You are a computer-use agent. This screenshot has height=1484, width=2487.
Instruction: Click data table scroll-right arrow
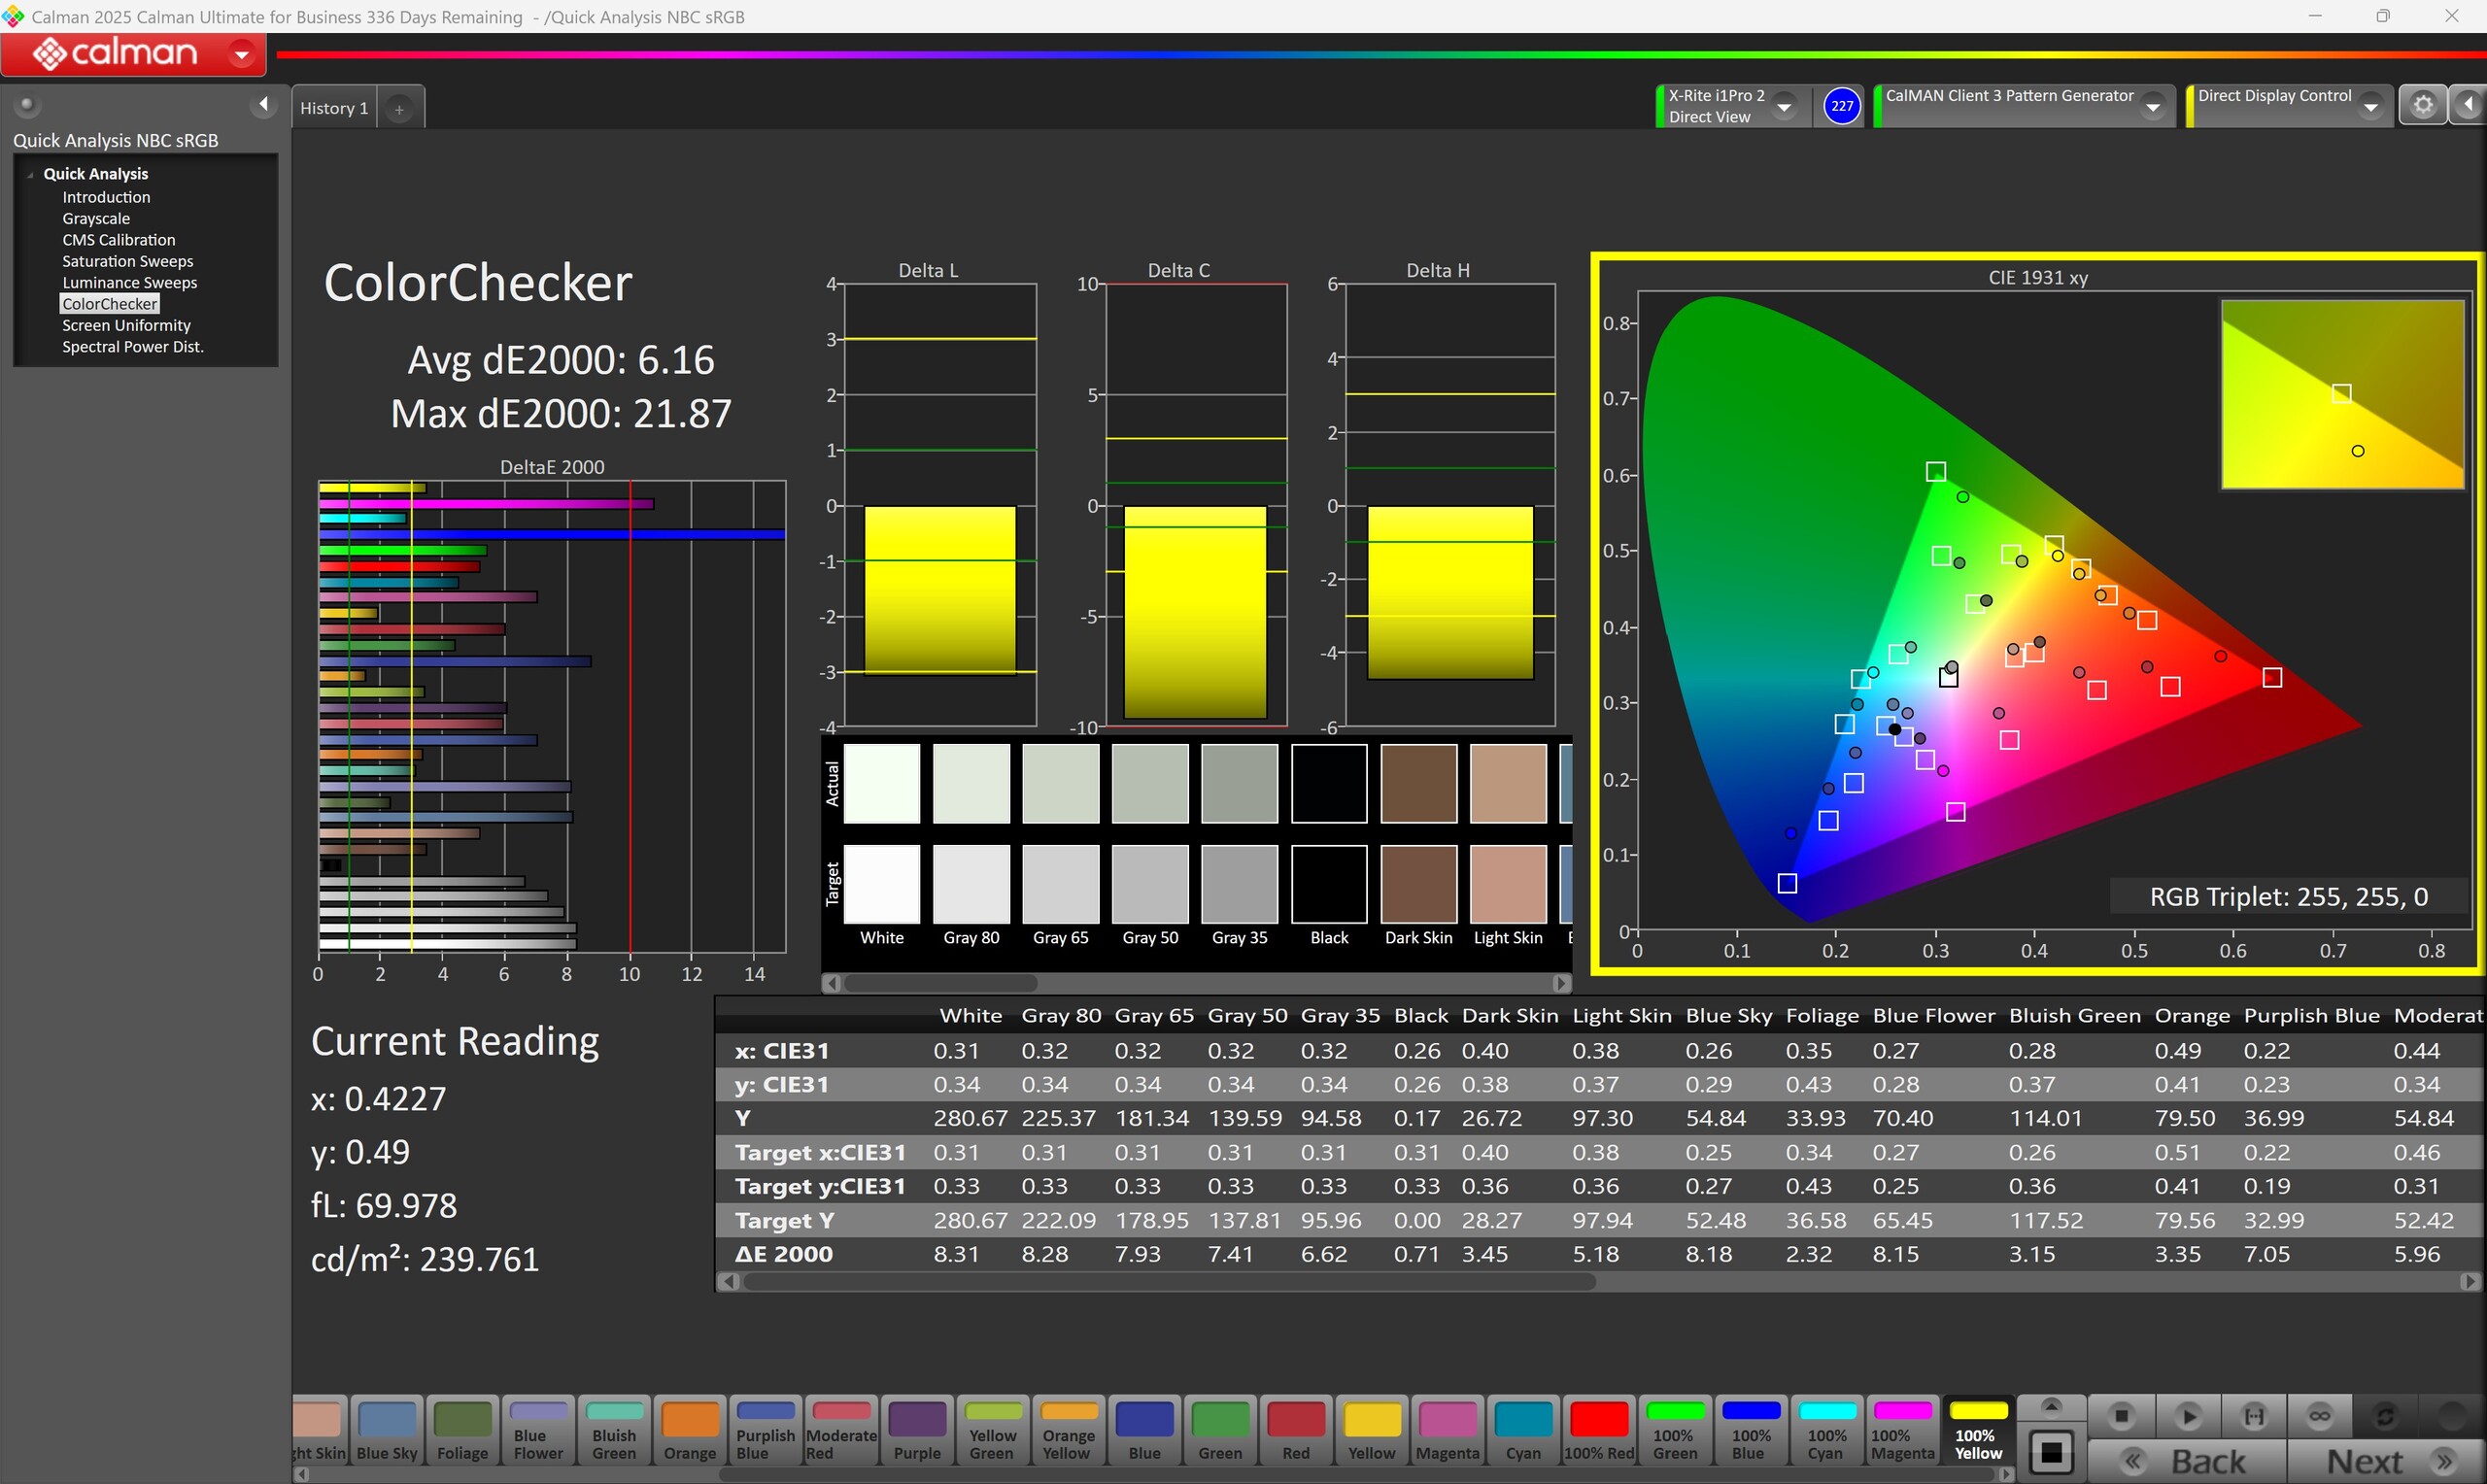coord(2470,1281)
